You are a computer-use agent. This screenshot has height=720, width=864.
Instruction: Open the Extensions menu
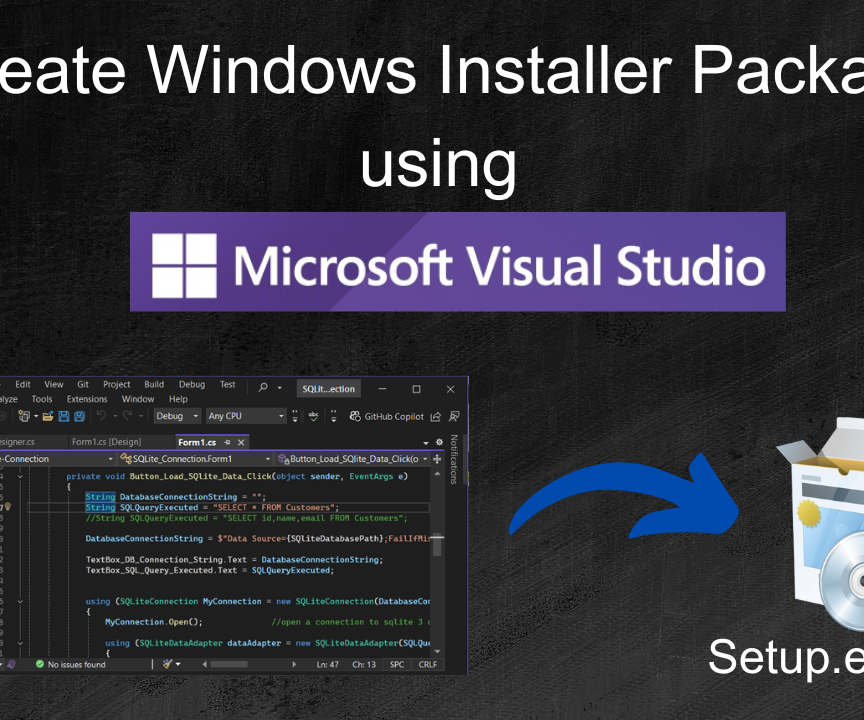coord(87,399)
